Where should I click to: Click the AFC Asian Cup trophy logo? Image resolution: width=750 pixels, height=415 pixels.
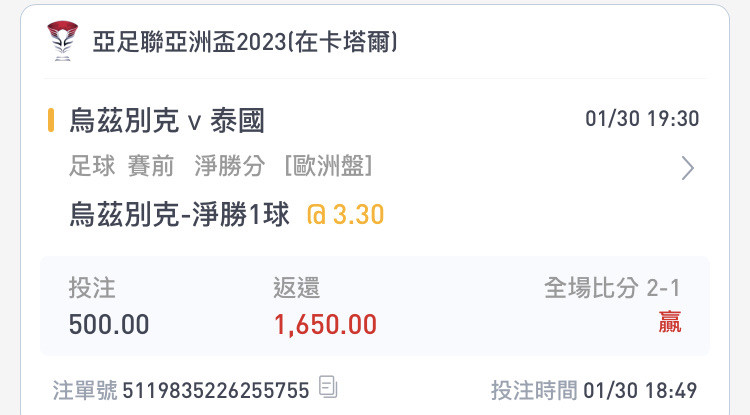click(63, 41)
